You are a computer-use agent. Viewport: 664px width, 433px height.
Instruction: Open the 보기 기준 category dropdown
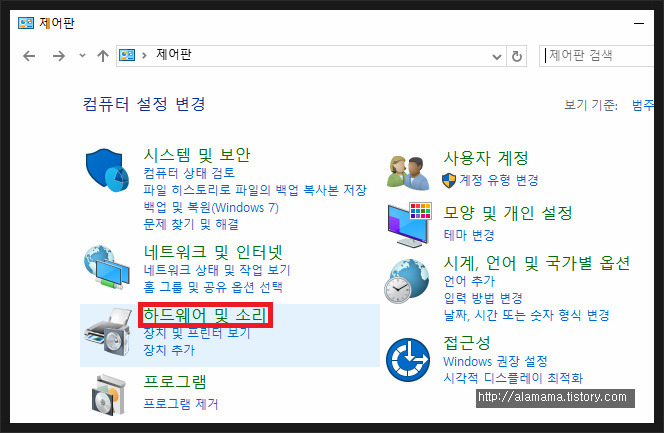643,105
